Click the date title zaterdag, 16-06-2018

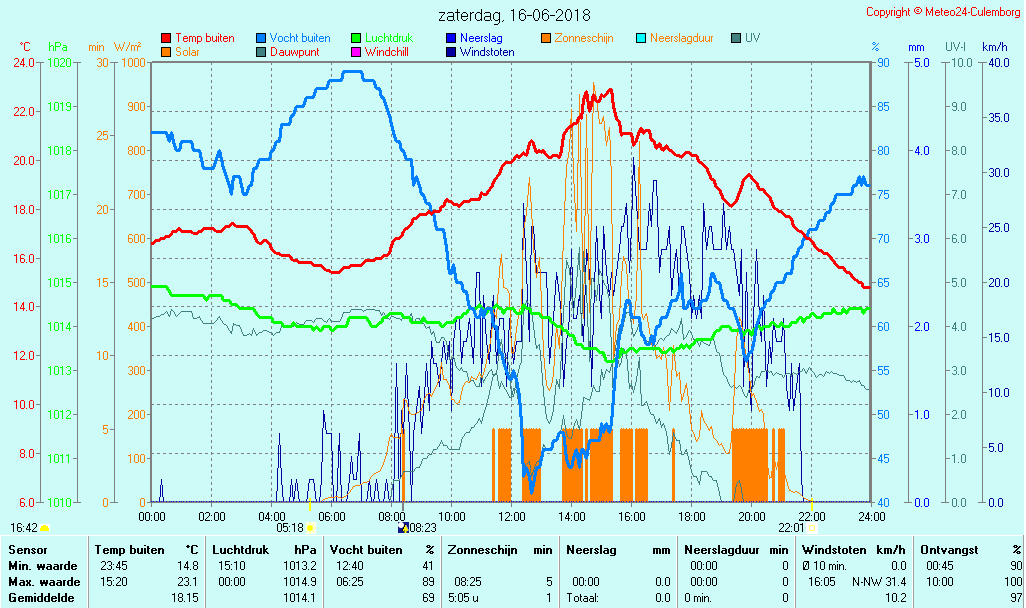514,16
